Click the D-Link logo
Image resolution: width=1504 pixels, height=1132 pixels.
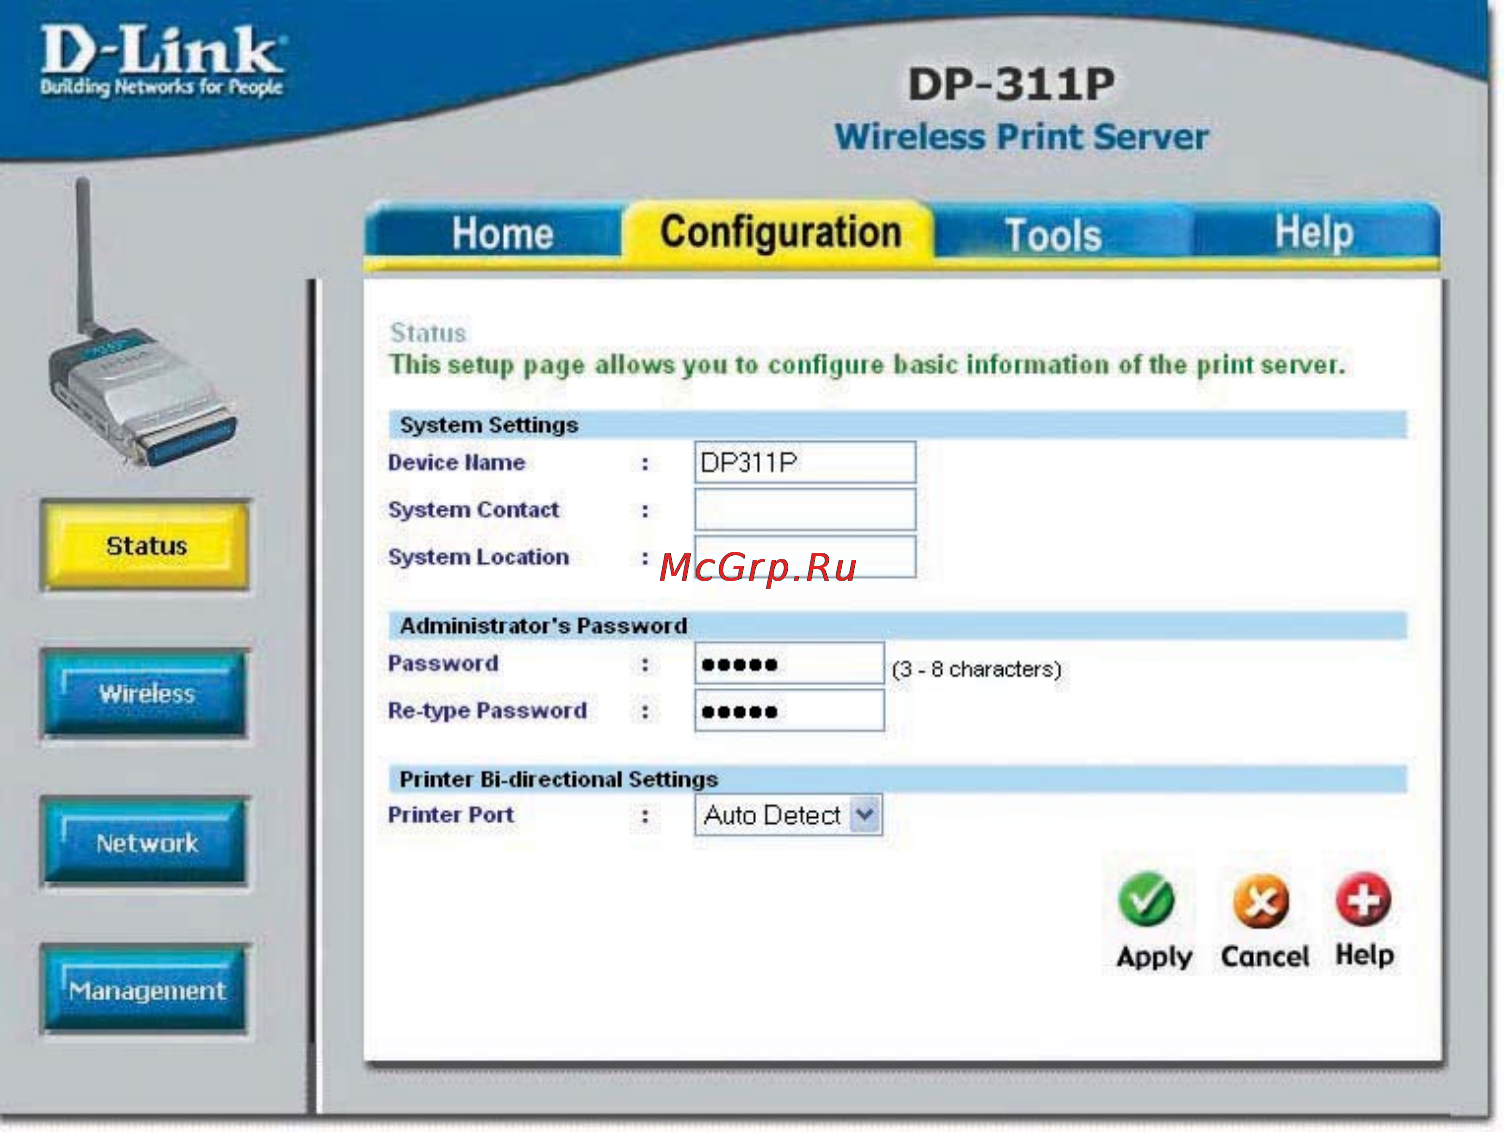(x=163, y=61)
